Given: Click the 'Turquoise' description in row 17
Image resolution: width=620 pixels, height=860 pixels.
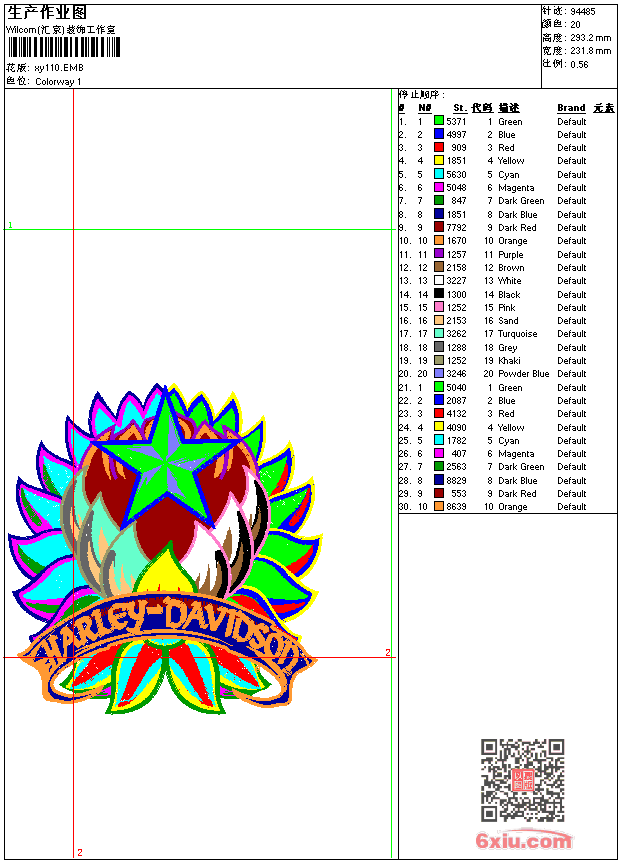Looking at the screenshot, I should (x=517, y=333).
